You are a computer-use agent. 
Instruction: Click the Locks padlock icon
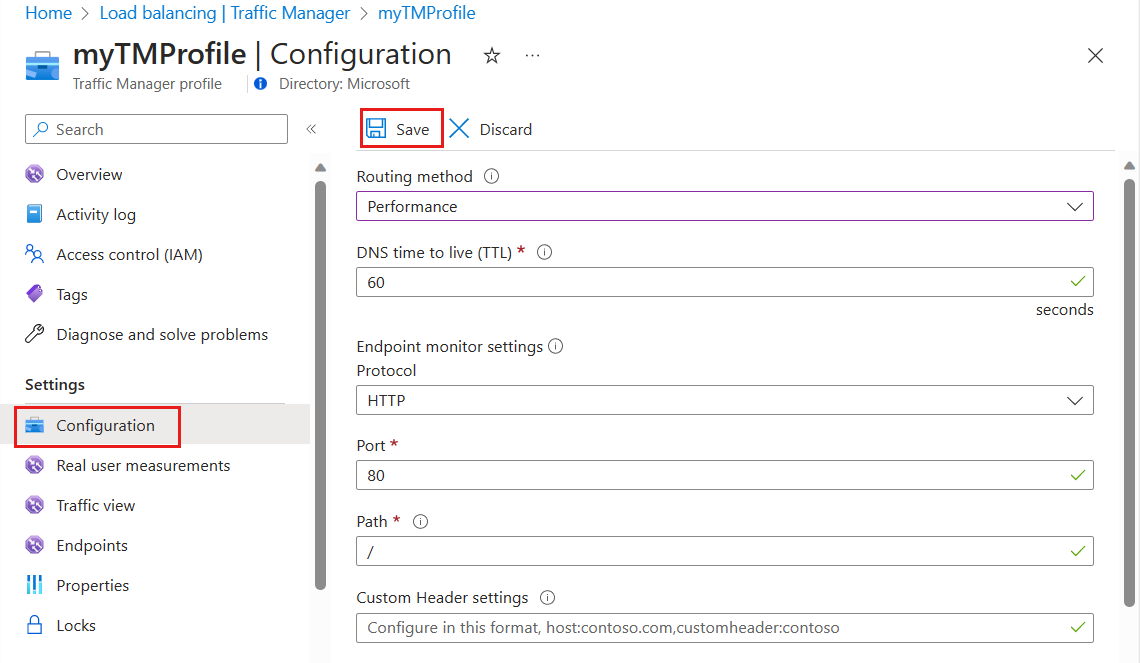pyautogui.click(x=34, y=624)
